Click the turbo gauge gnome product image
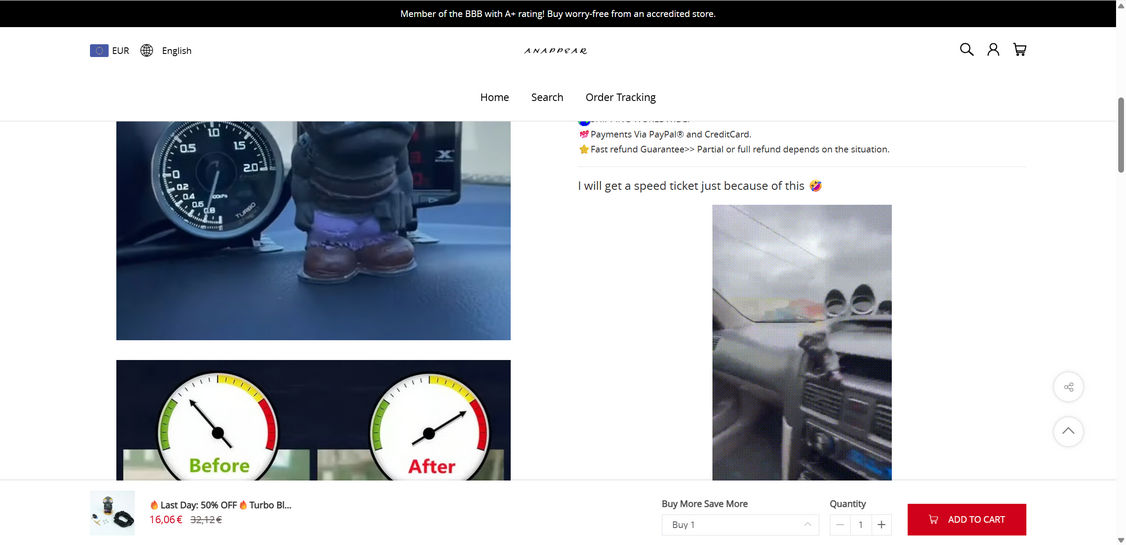Image resolution: width=1126 pixels, height=545 pixels. coord(313,230)
